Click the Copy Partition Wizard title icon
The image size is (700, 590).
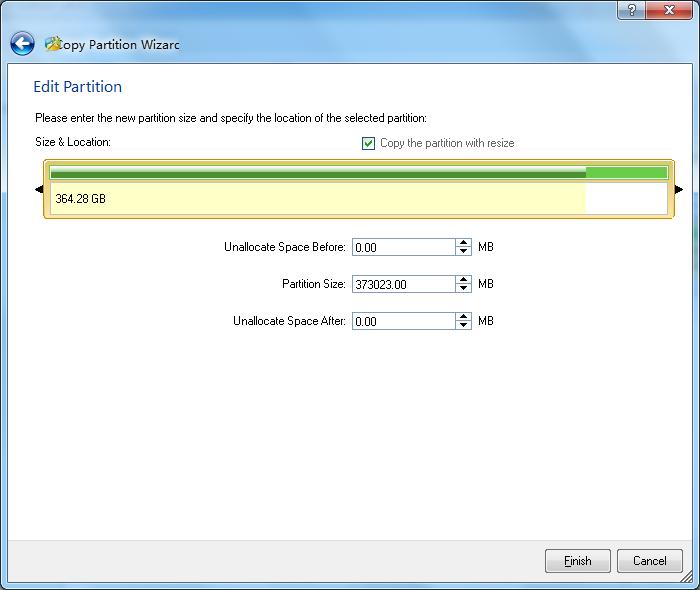(x=53, y=44)
